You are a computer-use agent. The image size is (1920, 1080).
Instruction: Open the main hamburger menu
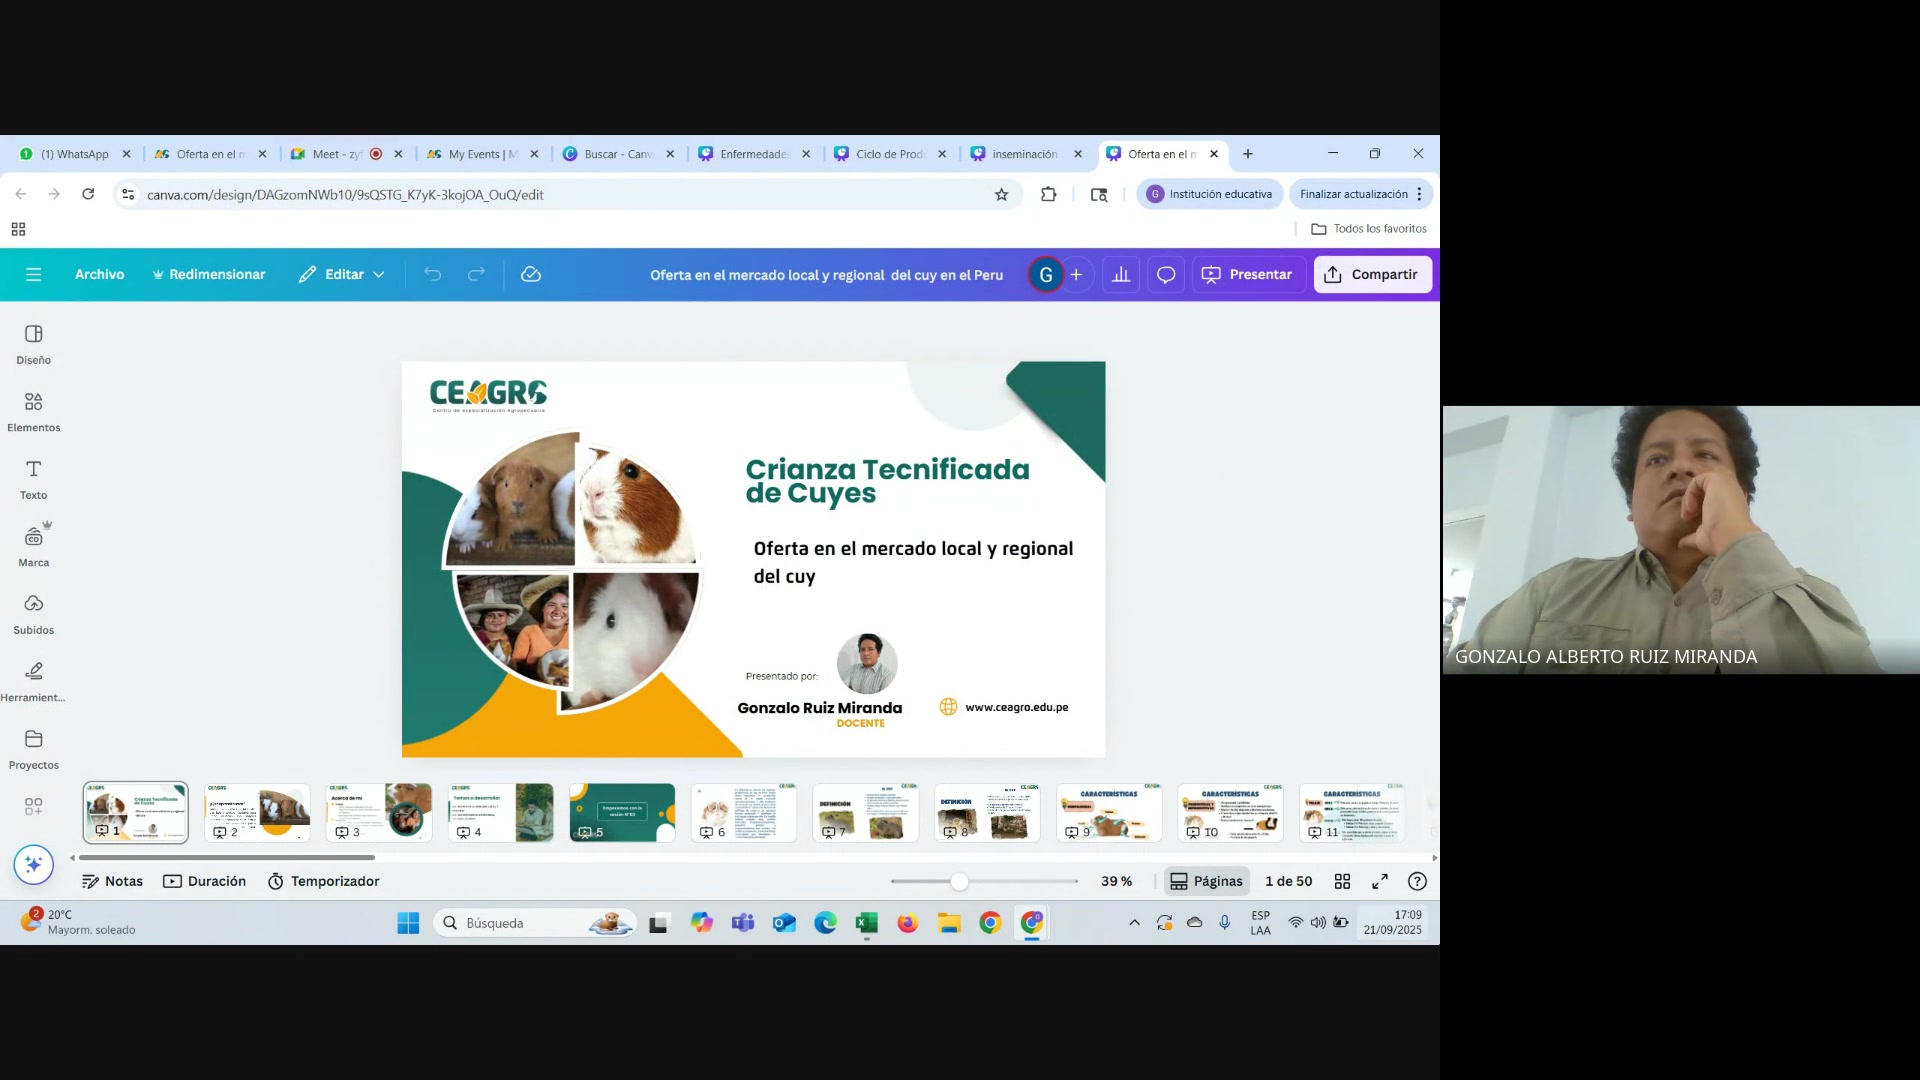33,274
